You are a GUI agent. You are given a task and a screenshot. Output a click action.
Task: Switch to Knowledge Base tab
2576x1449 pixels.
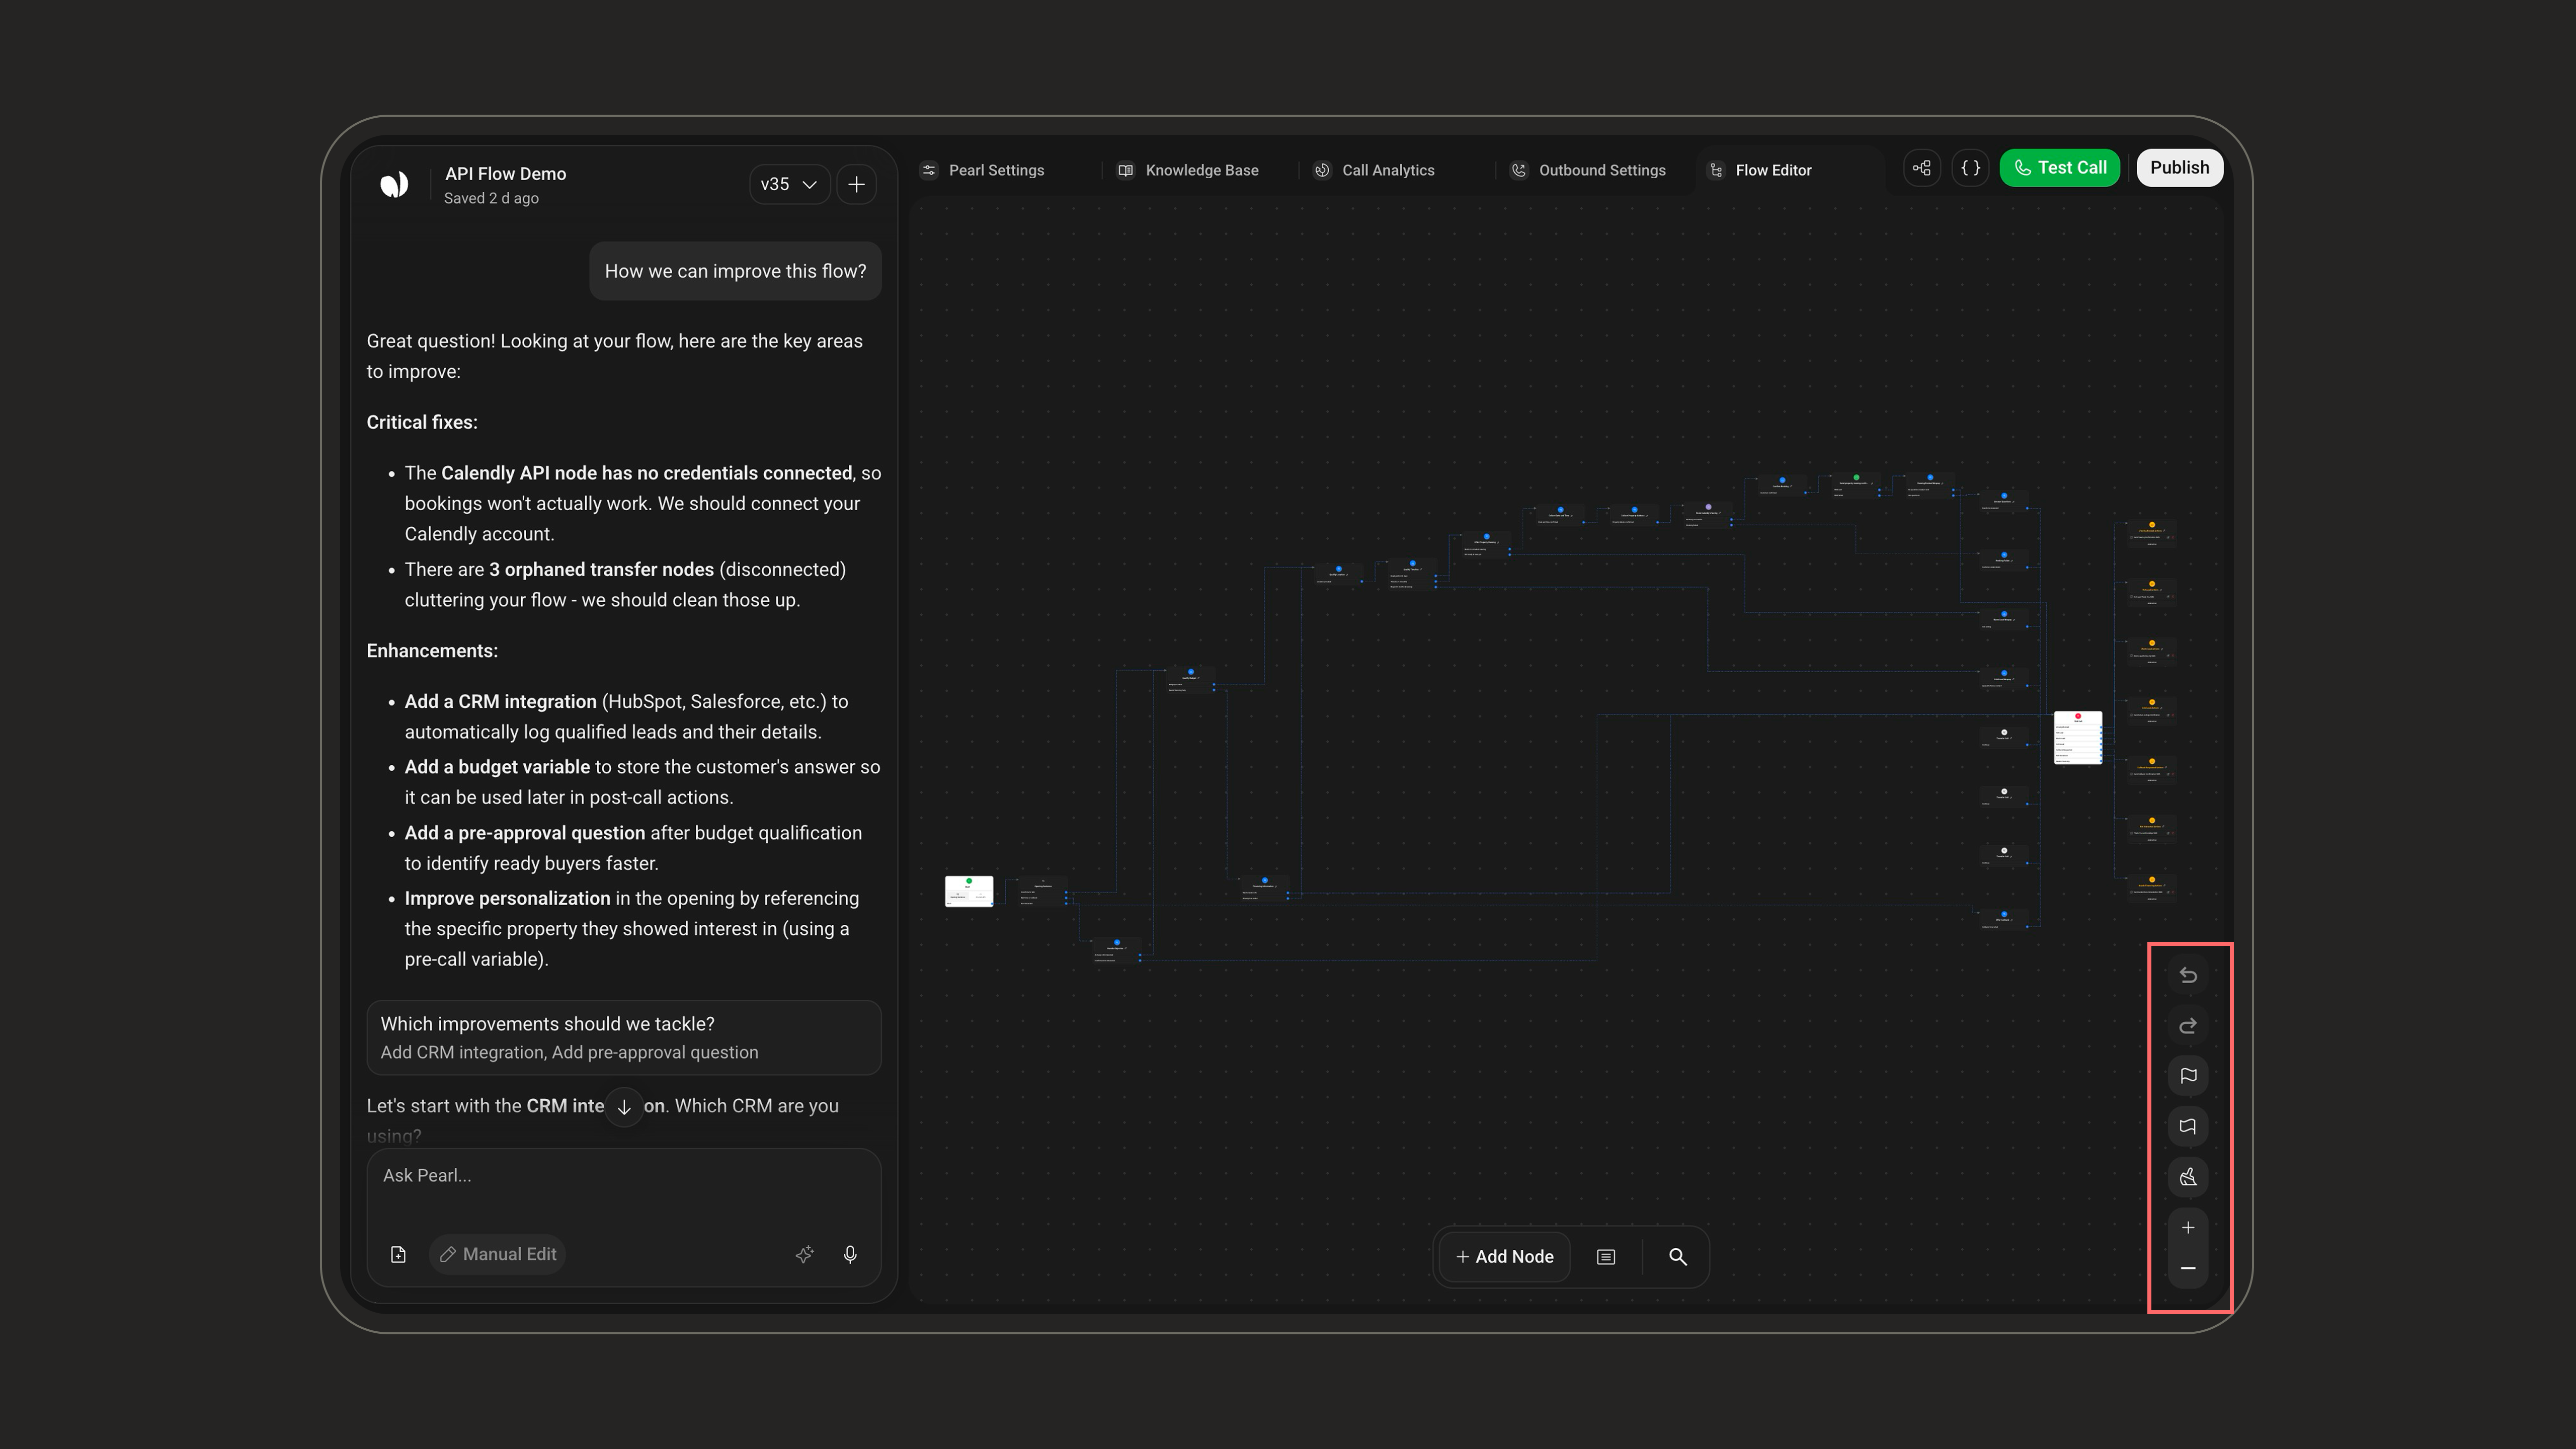coord(1188,170)
